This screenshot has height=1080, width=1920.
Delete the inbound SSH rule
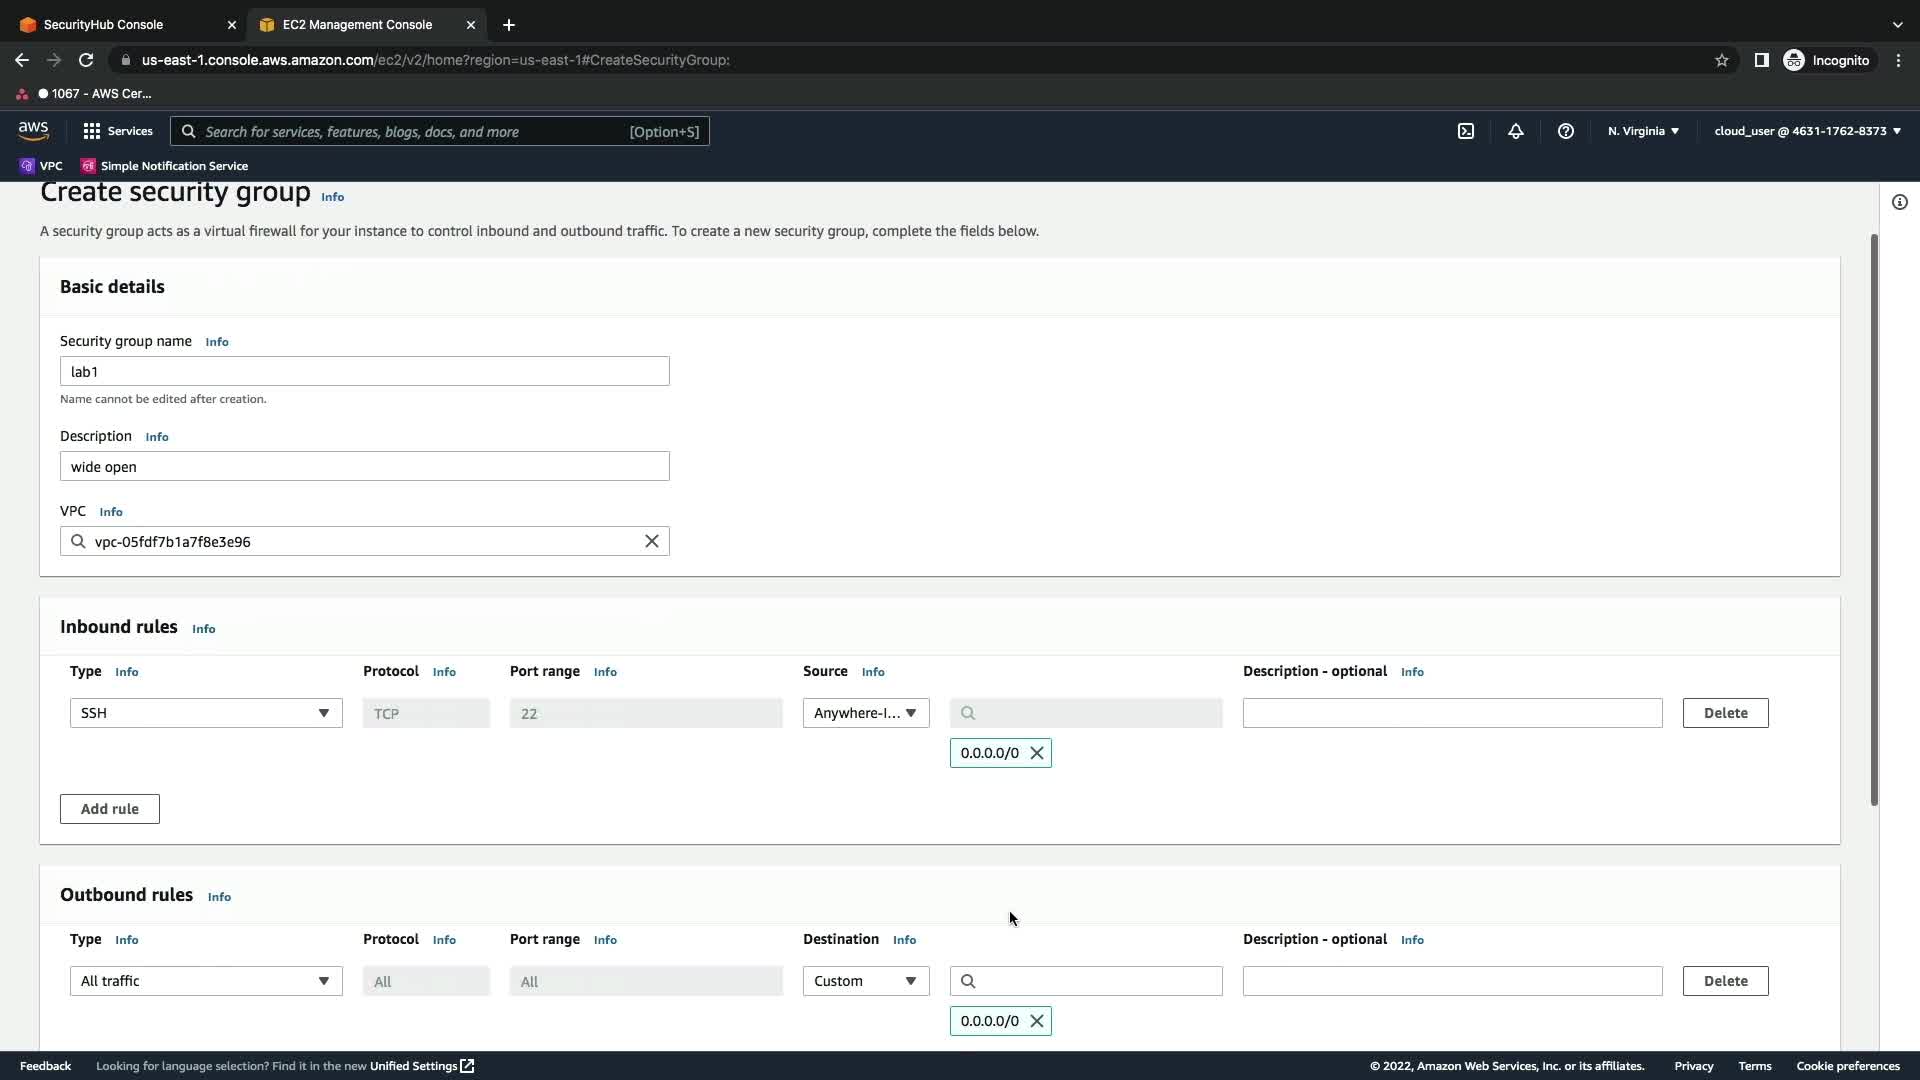pyautogui.click(x=1725, y=713)
